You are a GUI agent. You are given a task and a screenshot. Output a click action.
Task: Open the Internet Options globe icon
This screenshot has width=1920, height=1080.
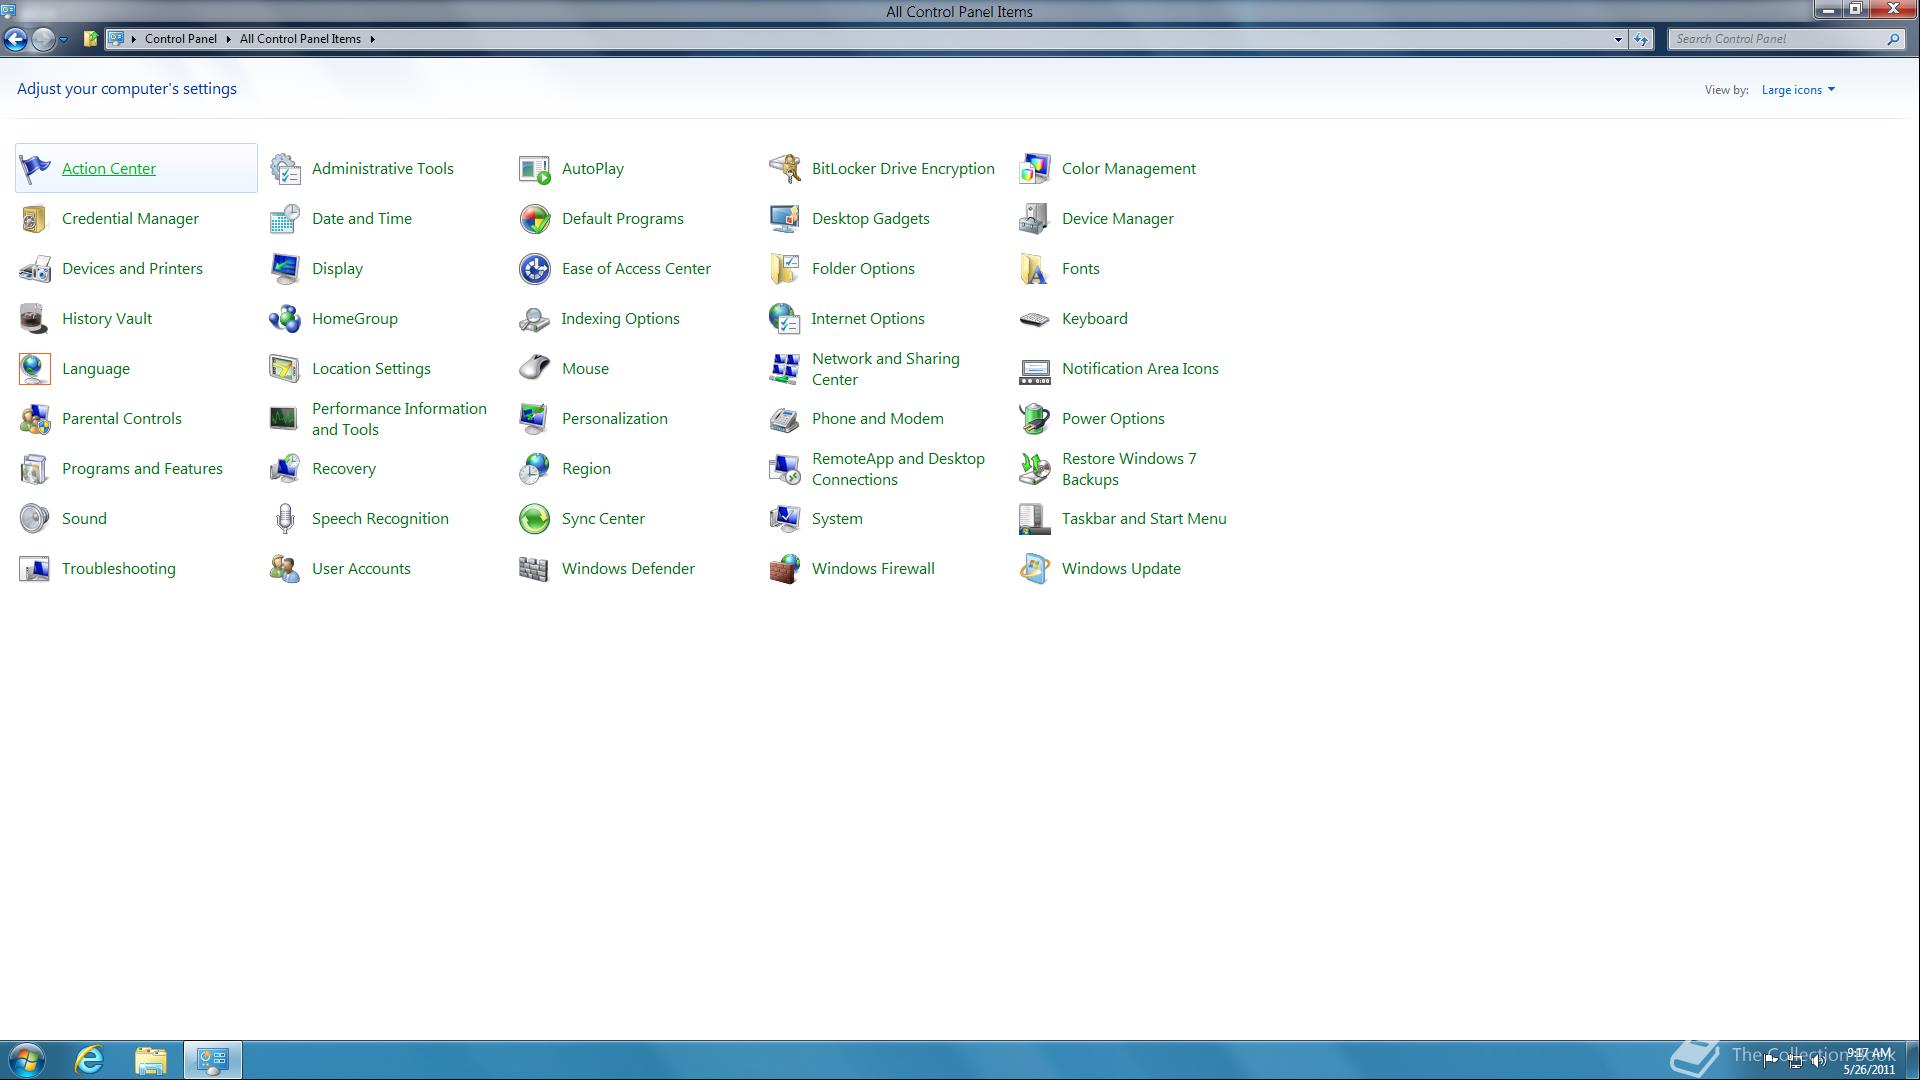coord(785,318)
